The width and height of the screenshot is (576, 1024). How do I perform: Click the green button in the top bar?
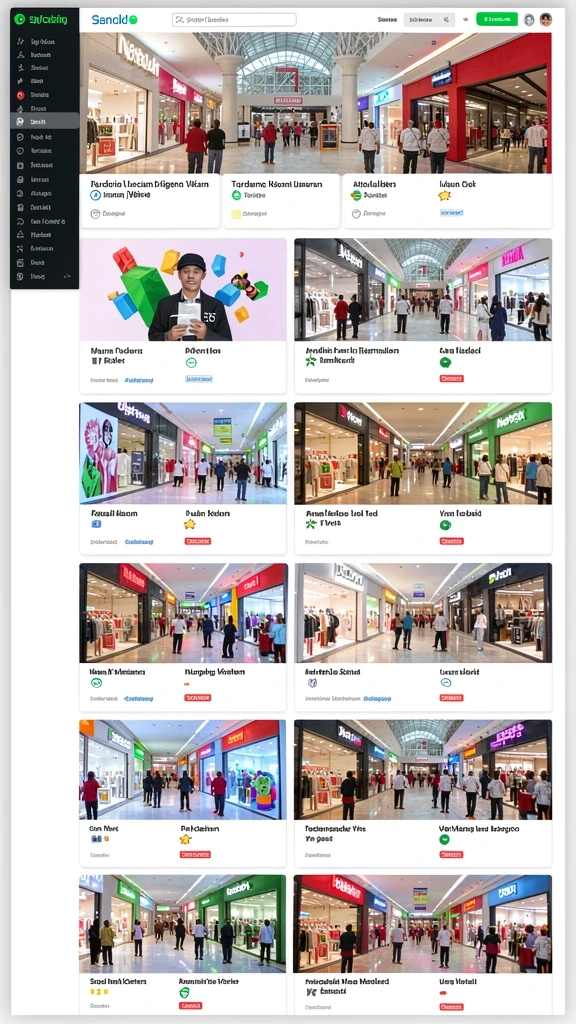(x=497, y=20)
